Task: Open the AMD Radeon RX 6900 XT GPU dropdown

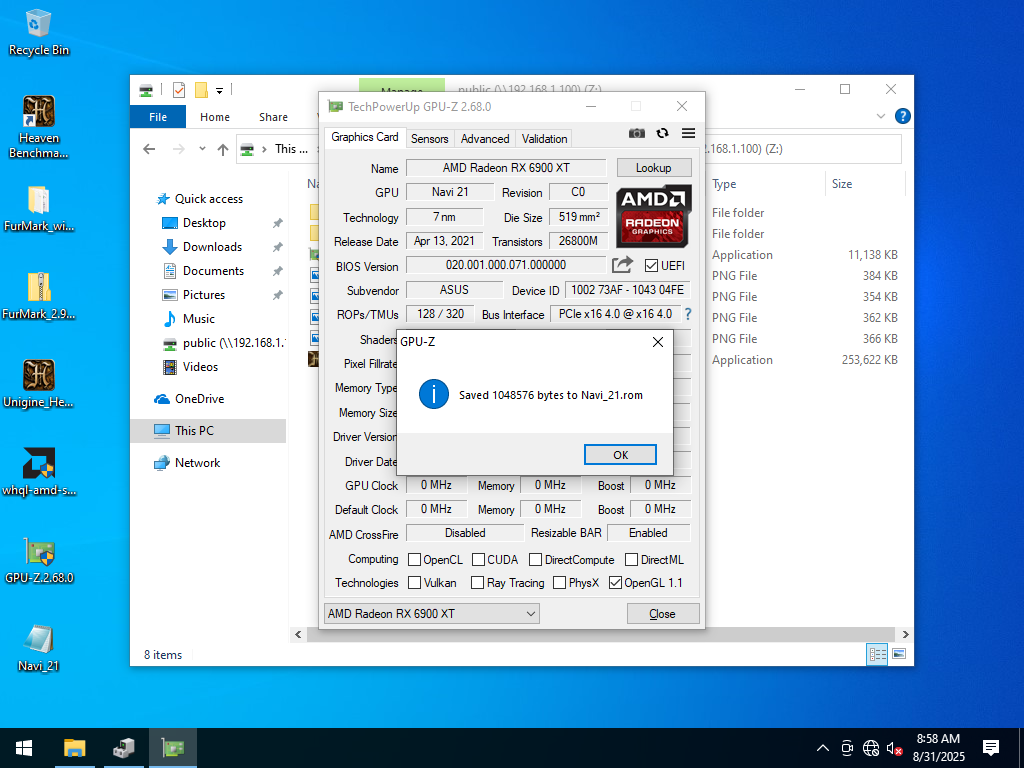Action: [432, 614]
